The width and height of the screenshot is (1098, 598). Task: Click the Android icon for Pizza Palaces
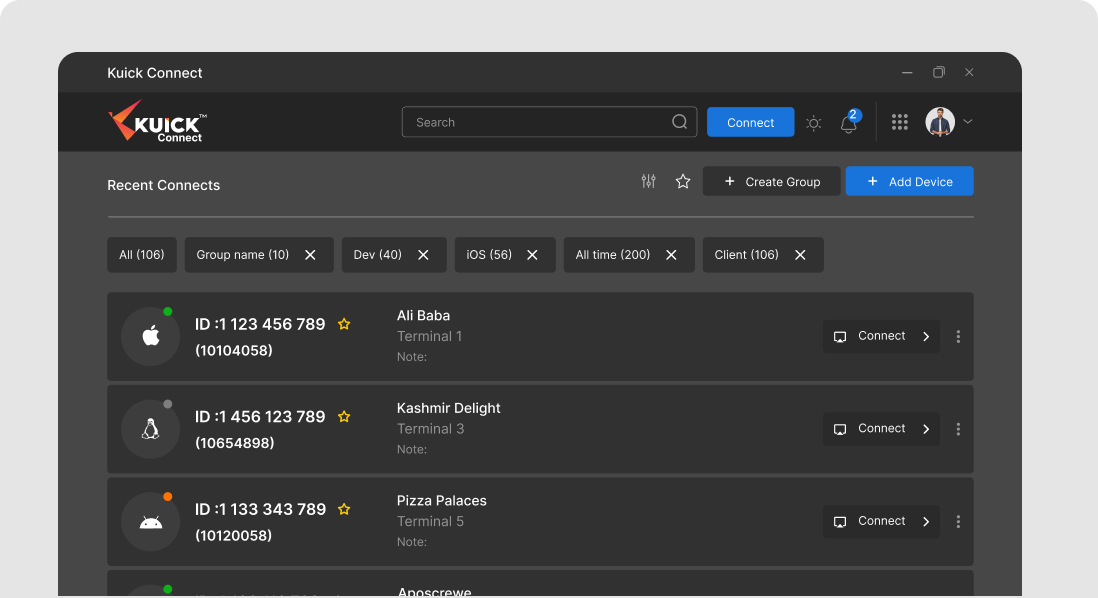click(151, 522)
